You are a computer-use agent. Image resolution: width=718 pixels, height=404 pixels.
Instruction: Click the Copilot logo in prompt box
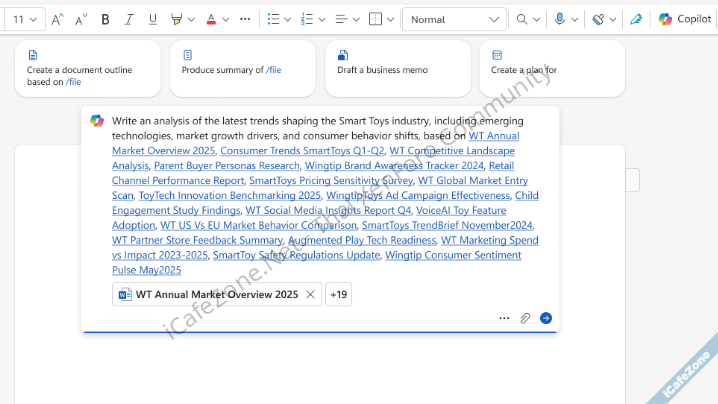(97, 121)
